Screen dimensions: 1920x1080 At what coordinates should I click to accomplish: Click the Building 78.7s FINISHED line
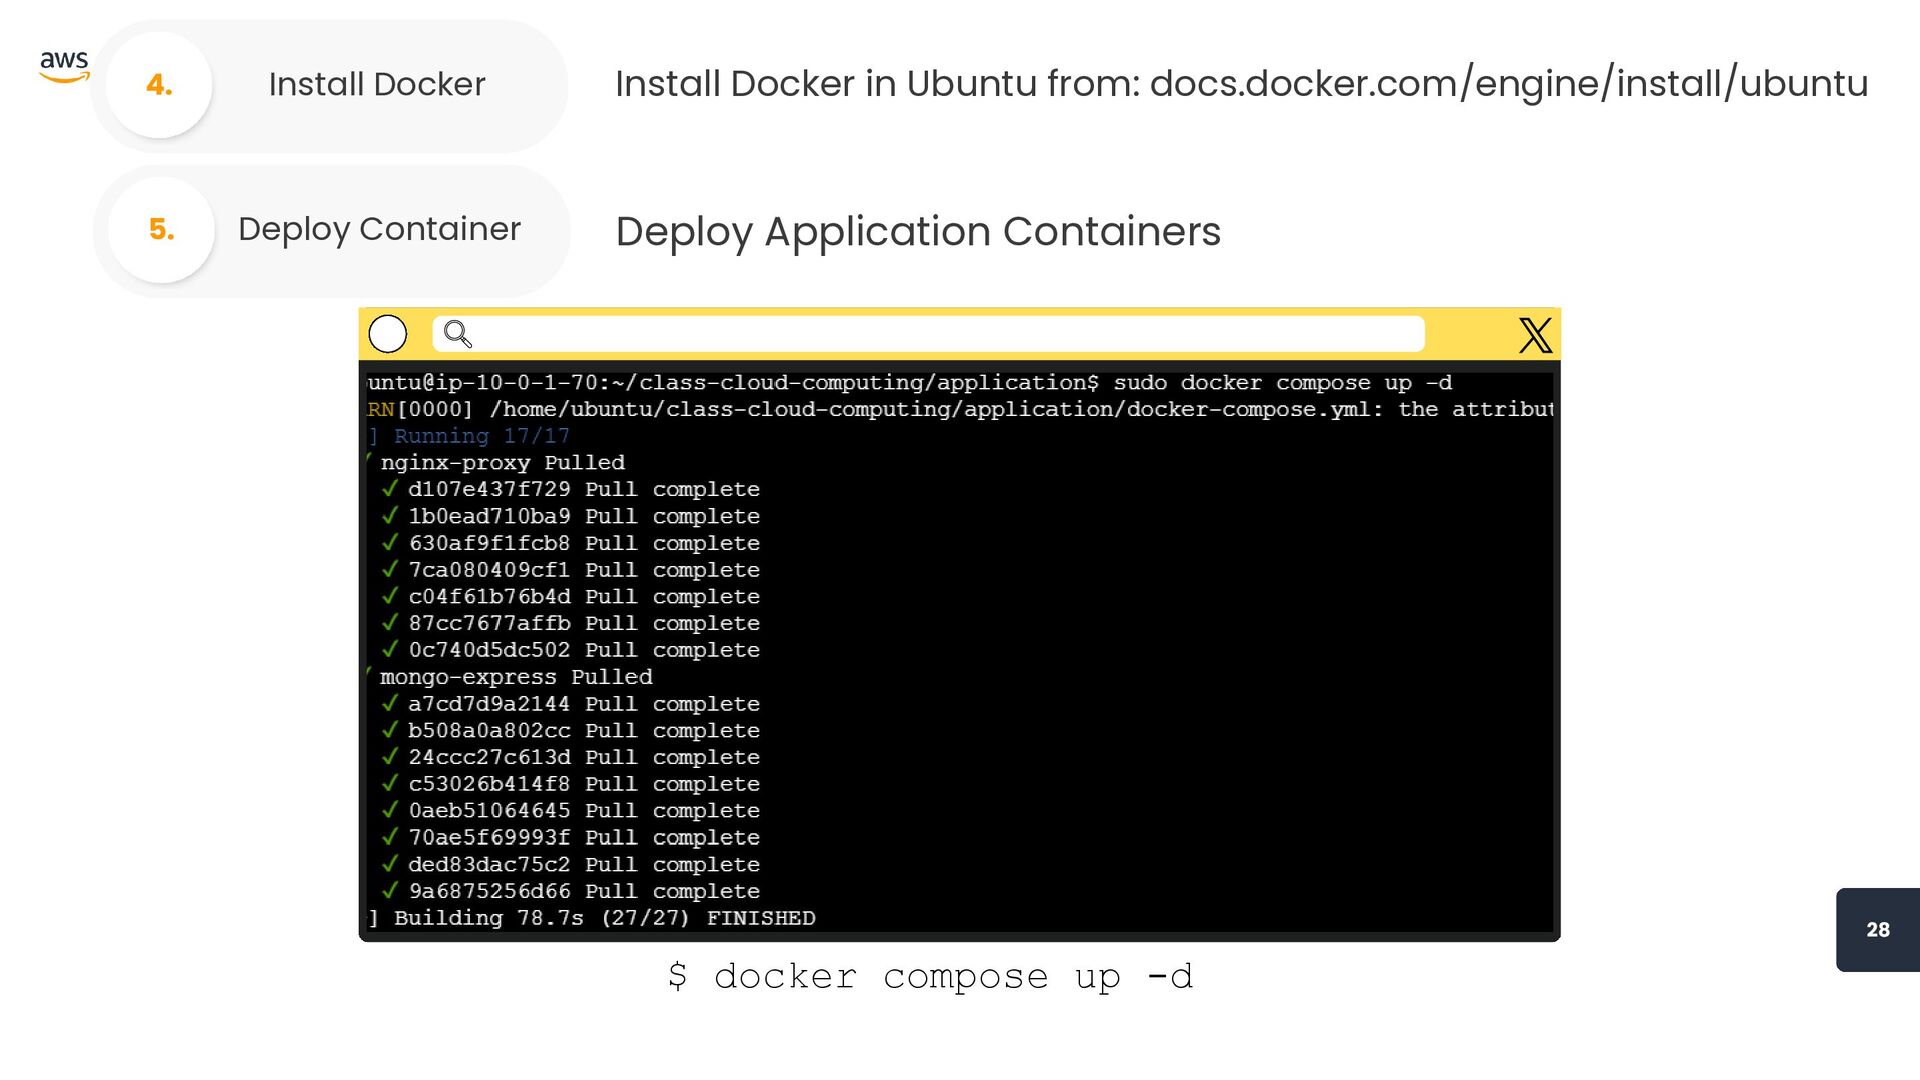(604, 918)
